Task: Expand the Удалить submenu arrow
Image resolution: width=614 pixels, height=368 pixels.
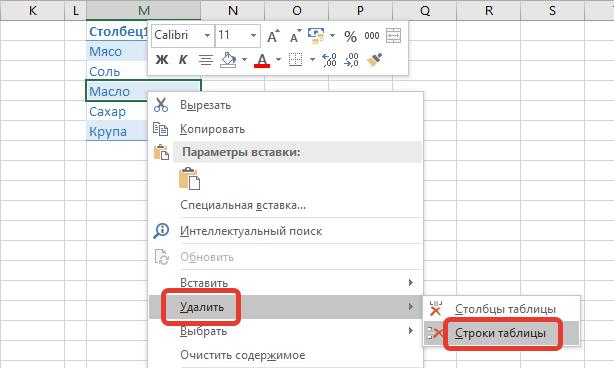Action: tap(410, 306)
